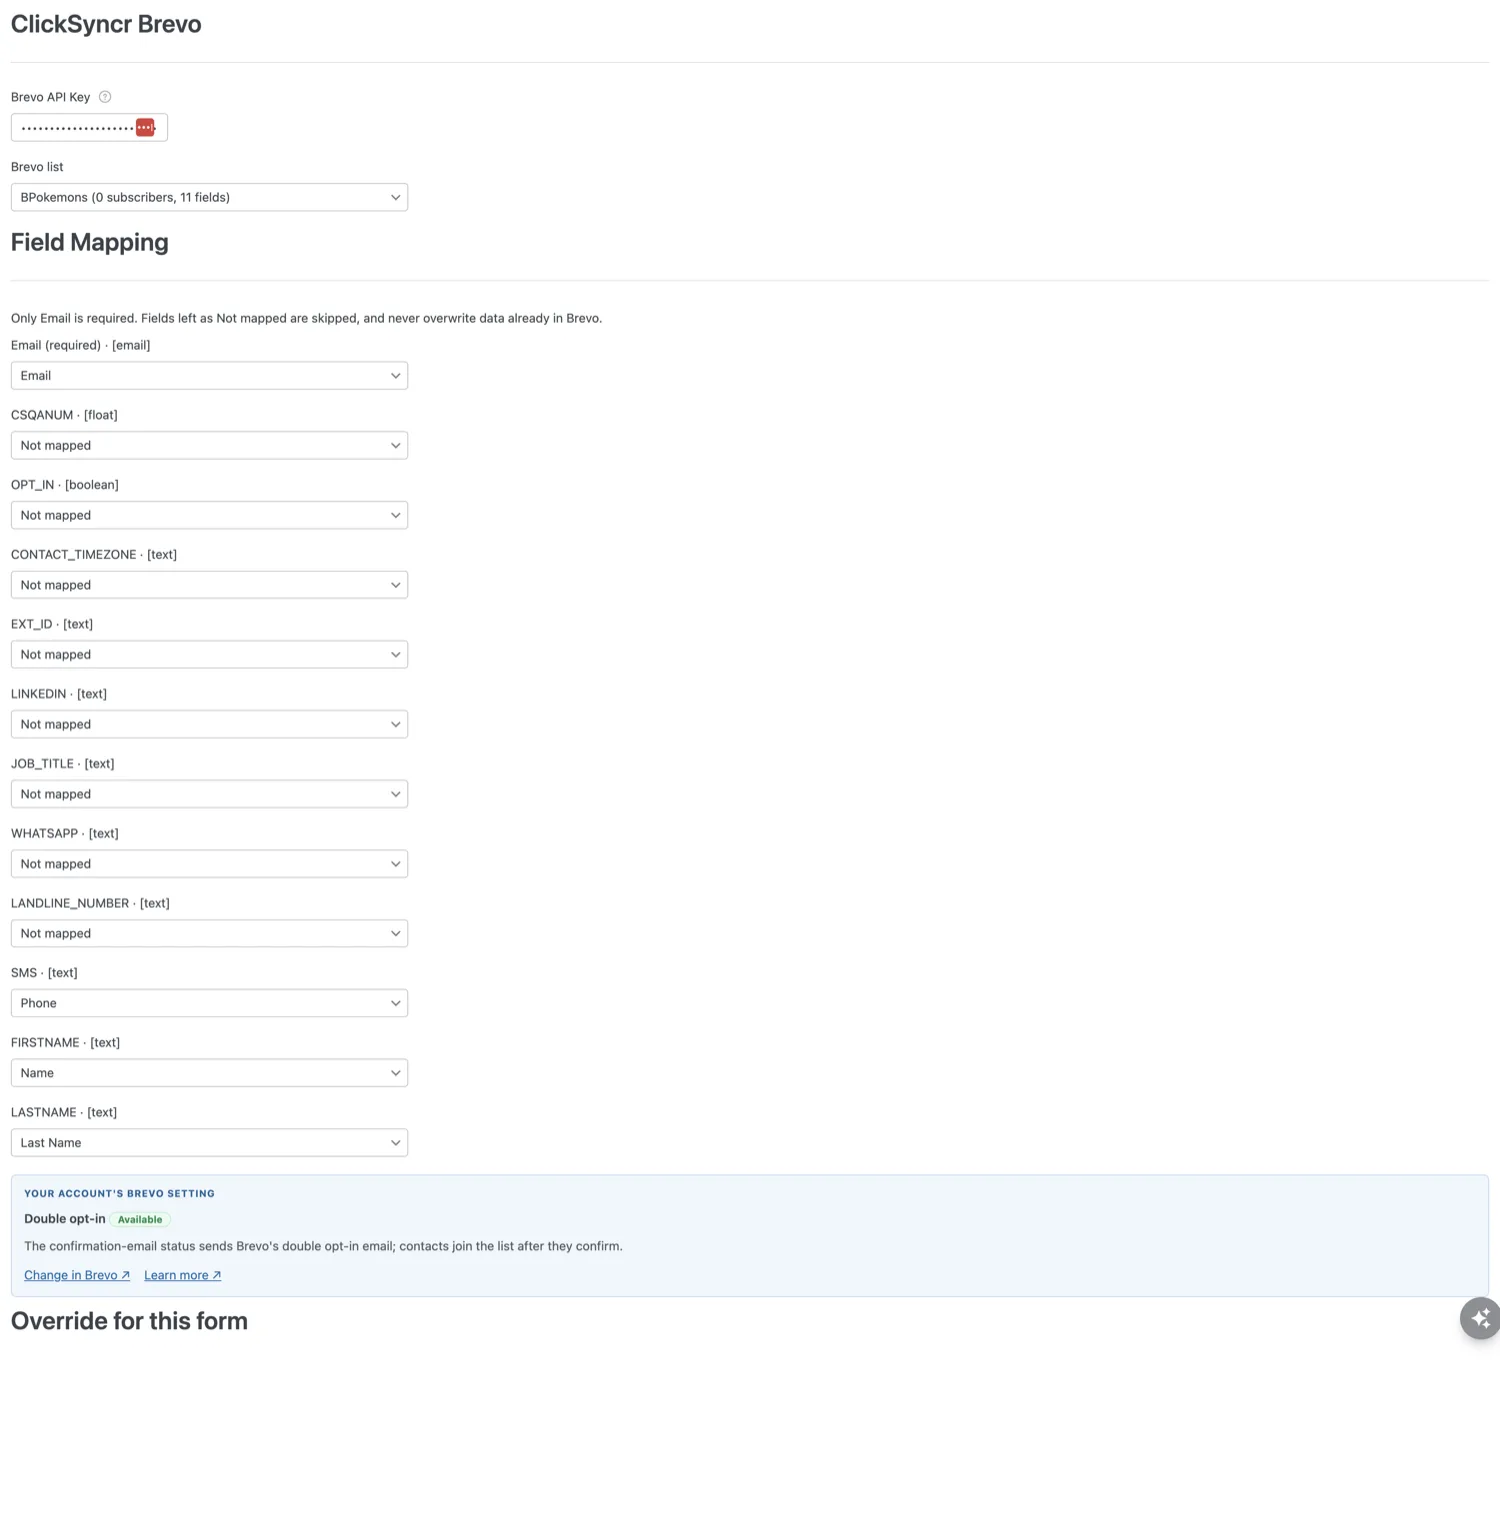This screenshot has width=1500, height=1519.
Task: Click the help icon beside Brevo API Key
Action: point(105,97)
